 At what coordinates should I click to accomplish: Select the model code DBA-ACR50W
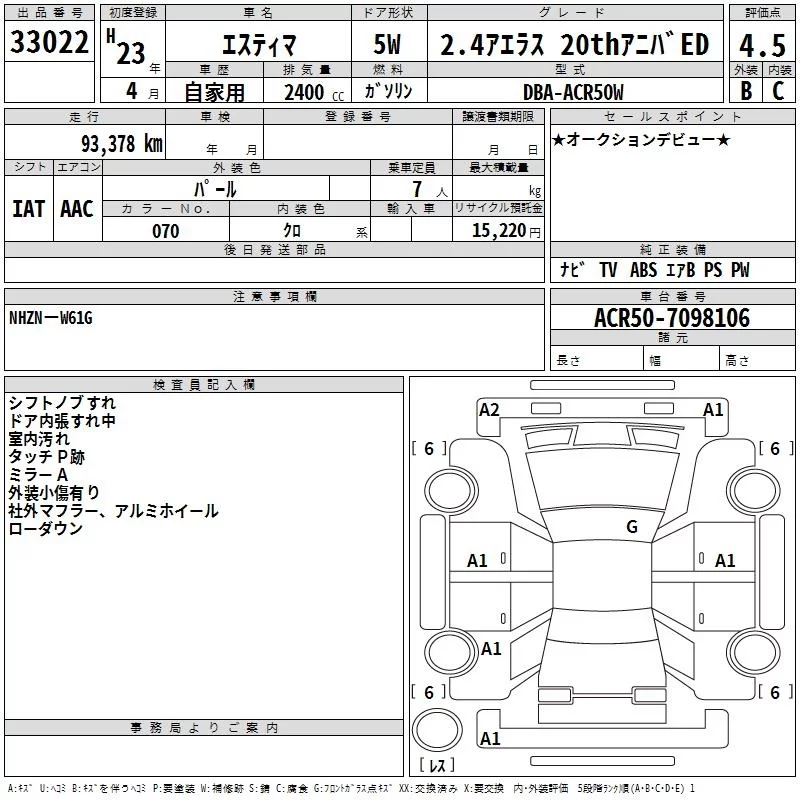[573, 92]
